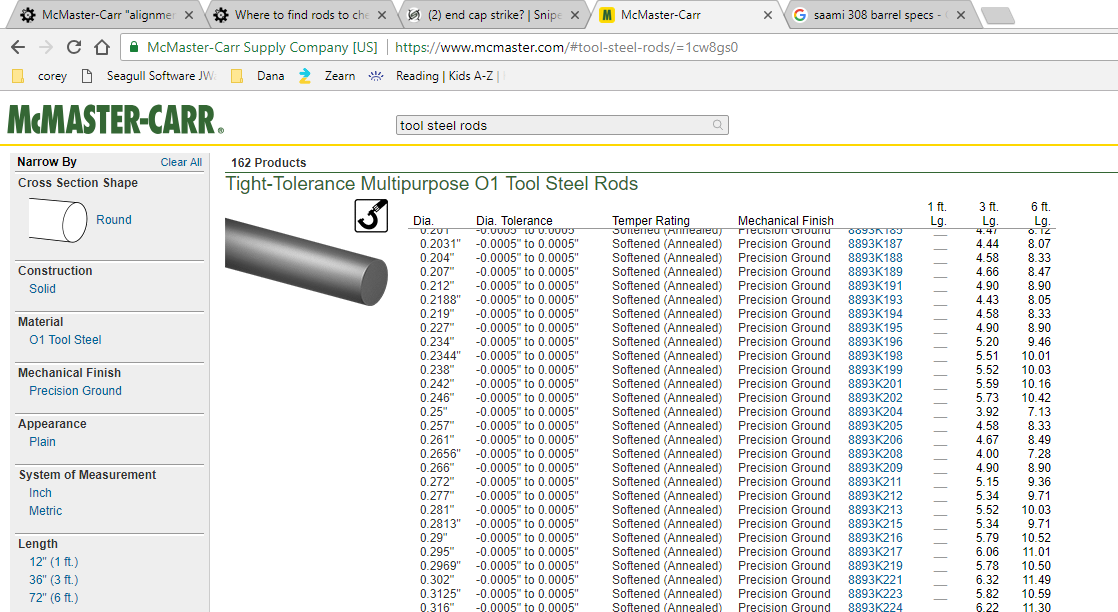
Task: Open part number 8893K219
Action: point(875,566)
